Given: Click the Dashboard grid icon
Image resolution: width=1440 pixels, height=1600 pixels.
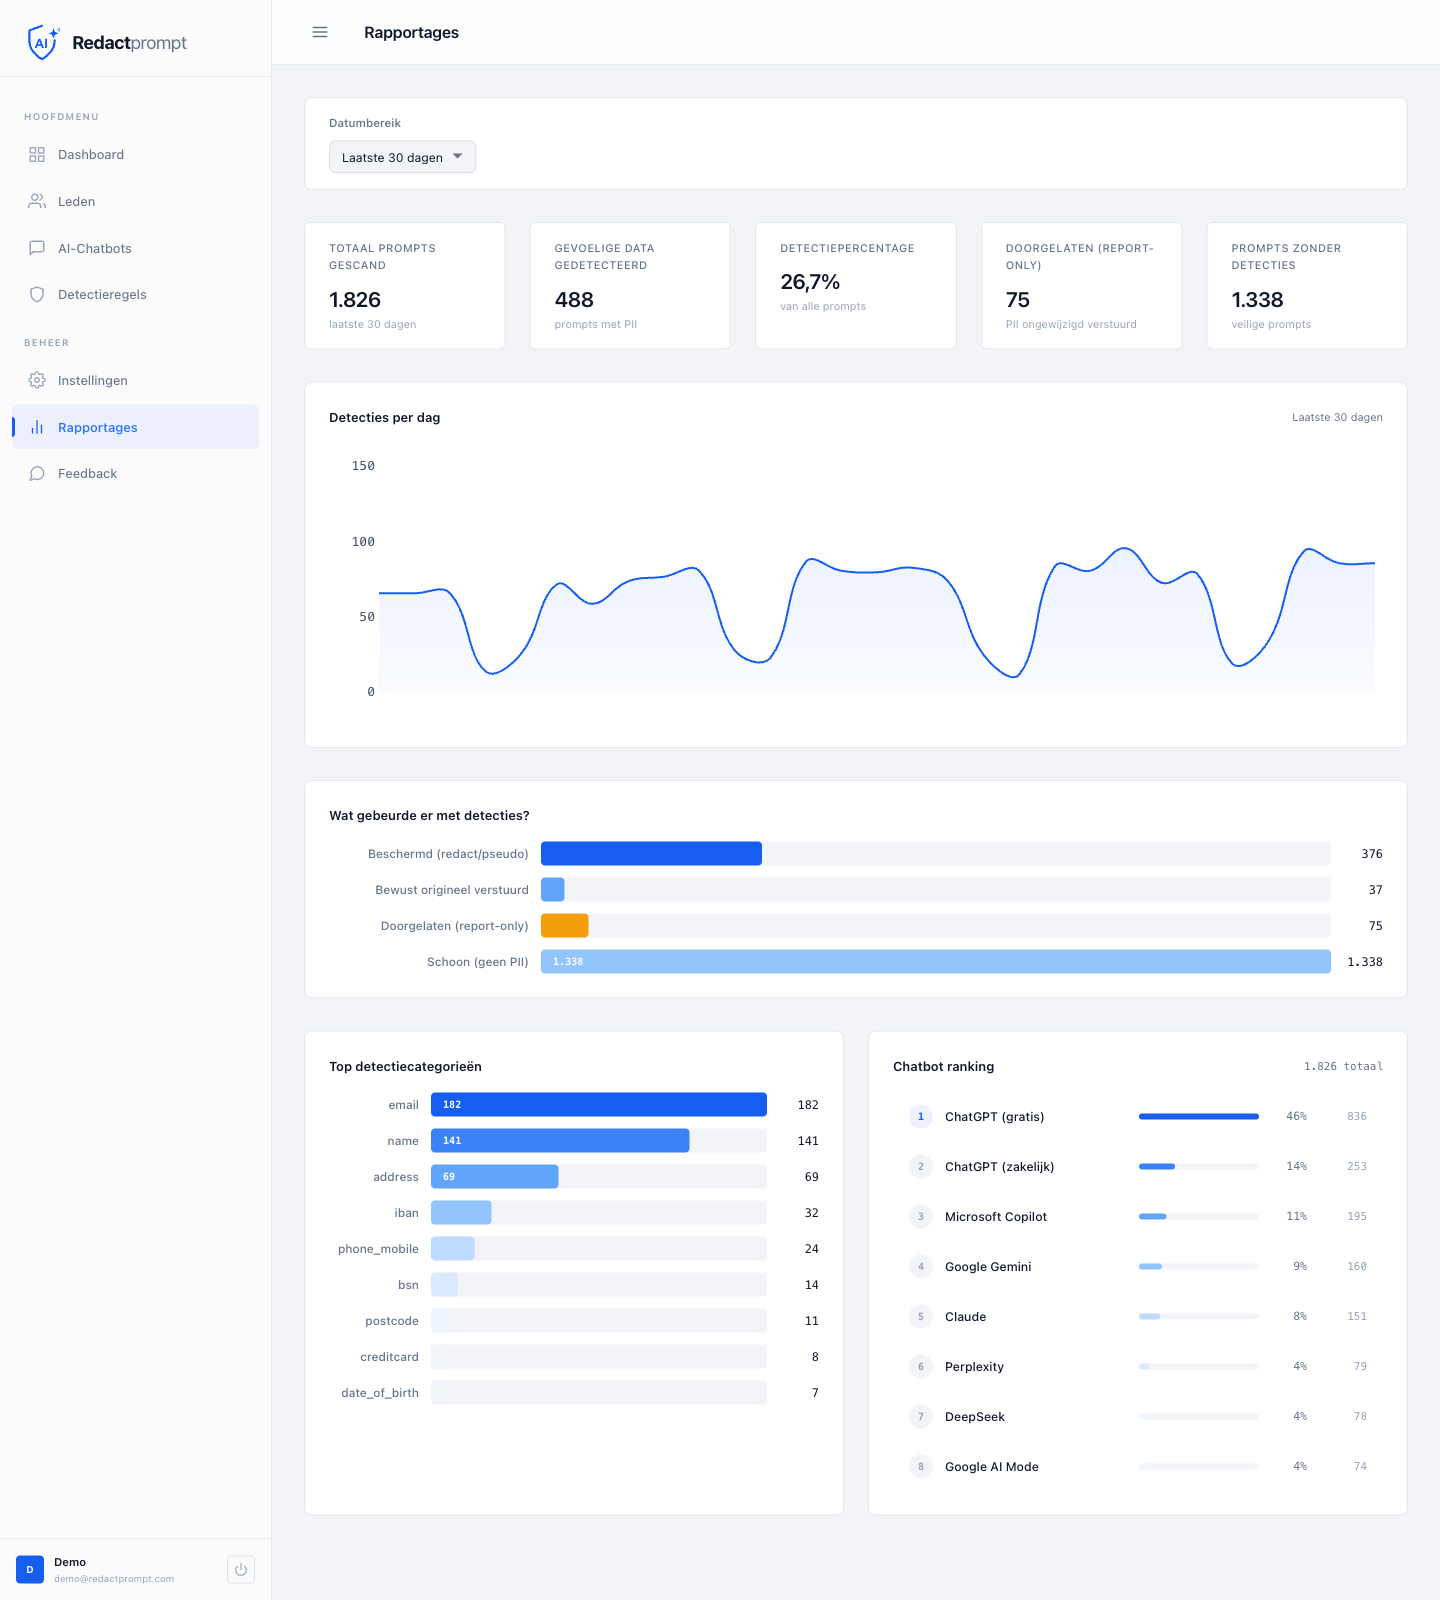Looking at the screenshot, I should coord(37,154).
